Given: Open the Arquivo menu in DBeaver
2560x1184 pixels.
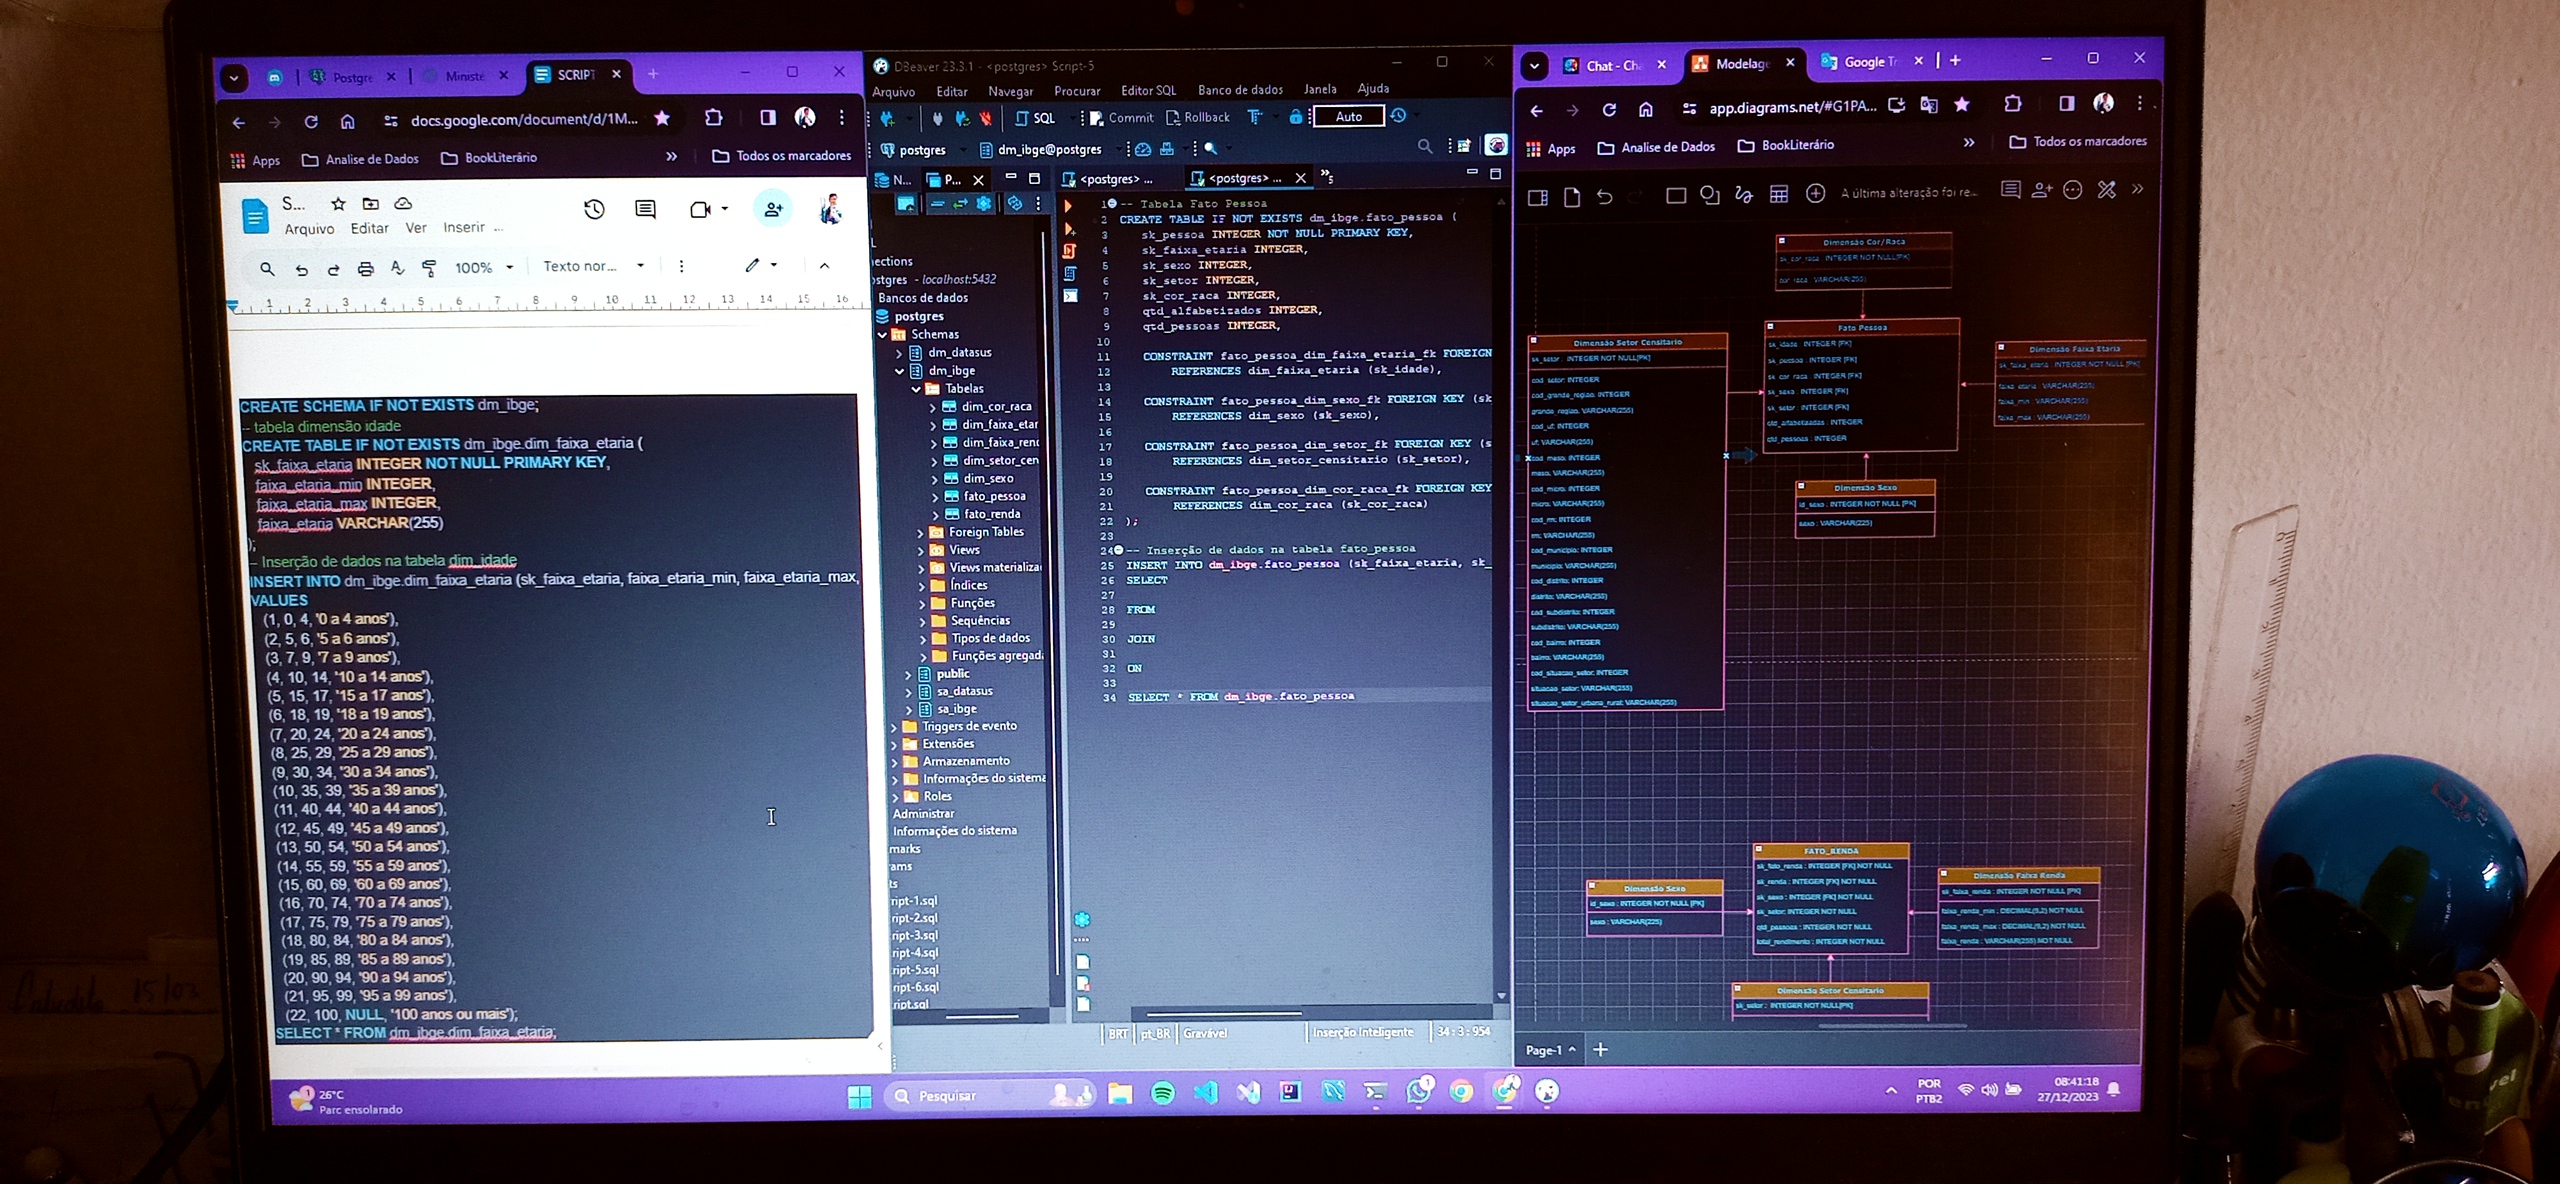Looking at the screenshot, I should (893, 92).
